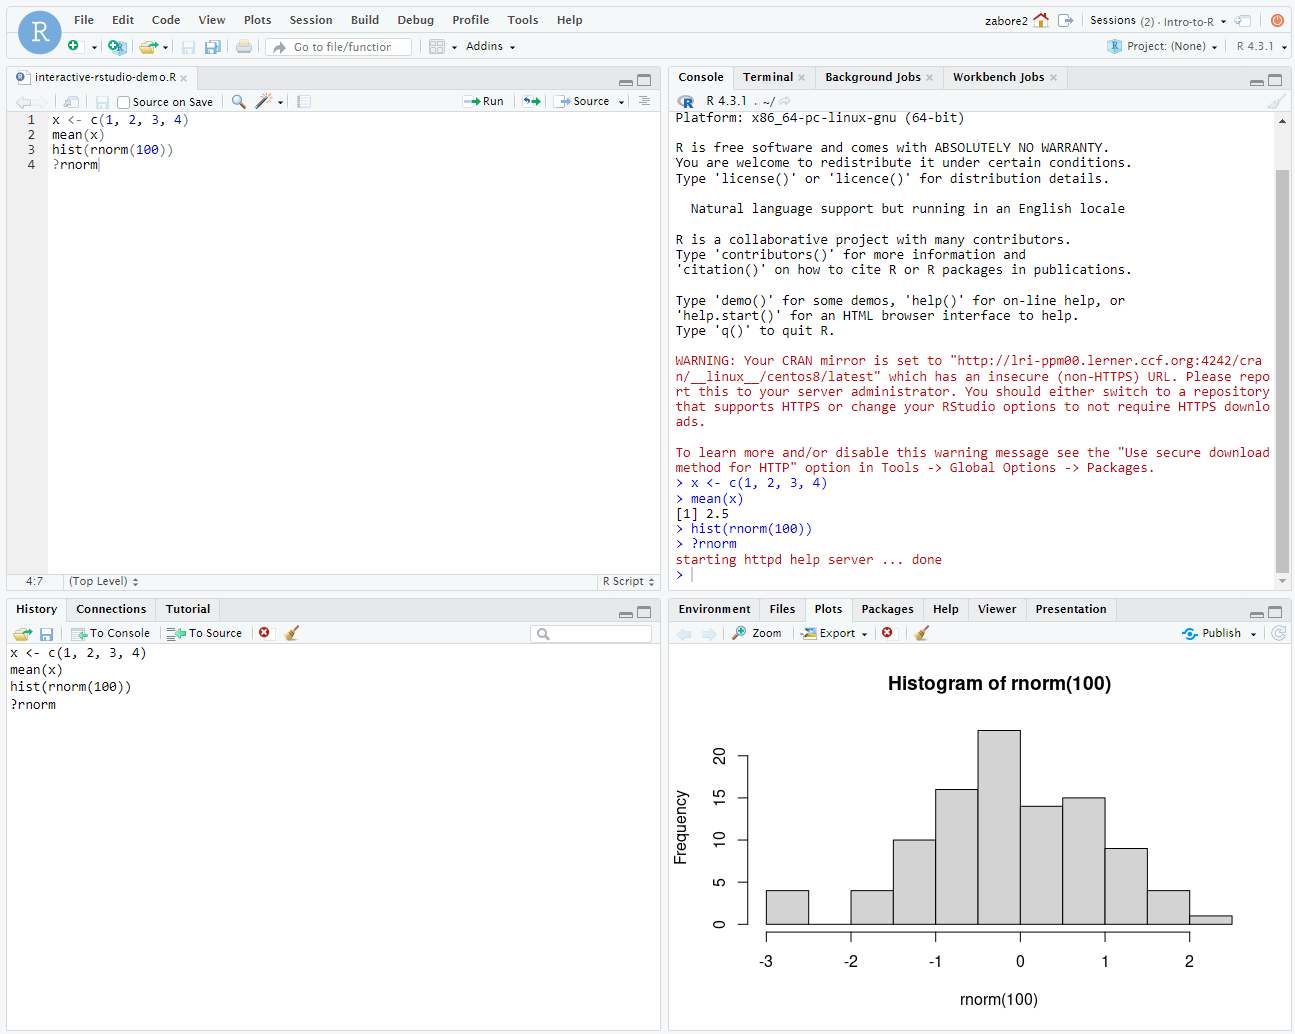Click the Create a Project icon
This screenshot has width=1295, height=1034.
(x=117, y=46)
